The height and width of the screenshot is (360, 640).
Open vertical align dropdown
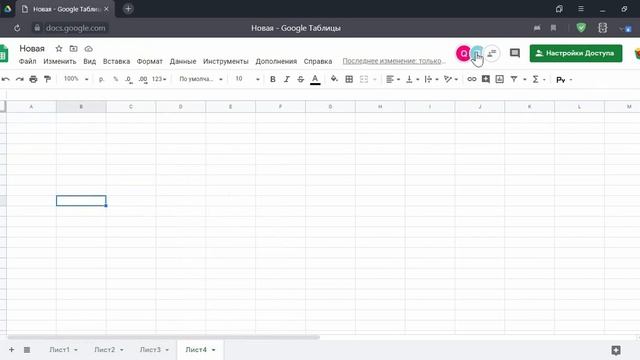coord(412,79)
